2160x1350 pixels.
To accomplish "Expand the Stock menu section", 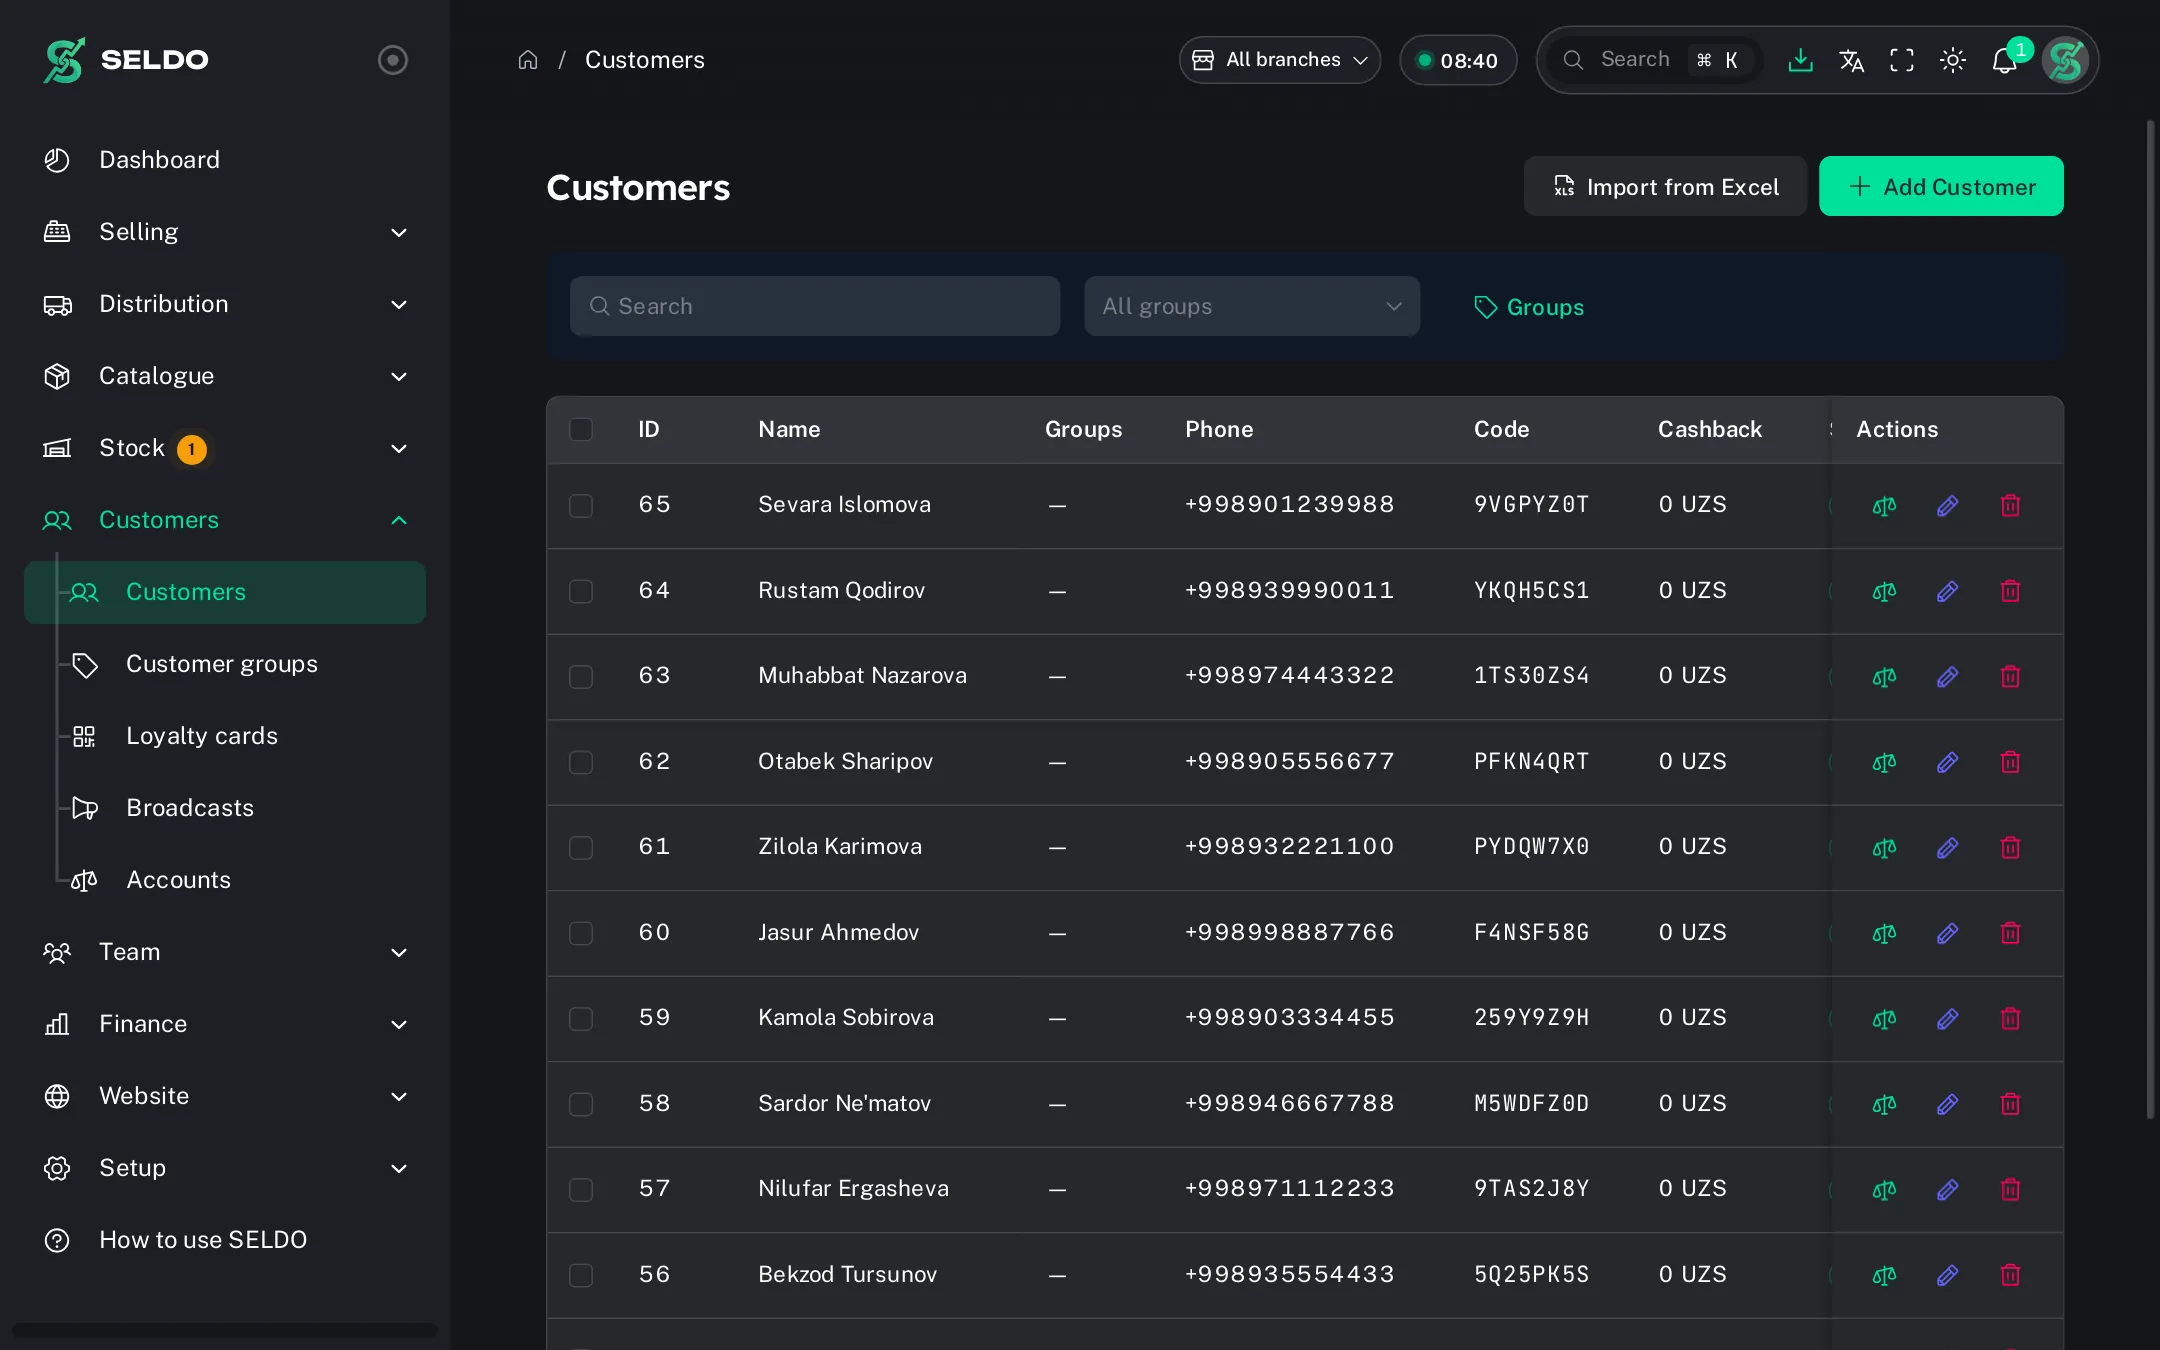I will [225, 448].
